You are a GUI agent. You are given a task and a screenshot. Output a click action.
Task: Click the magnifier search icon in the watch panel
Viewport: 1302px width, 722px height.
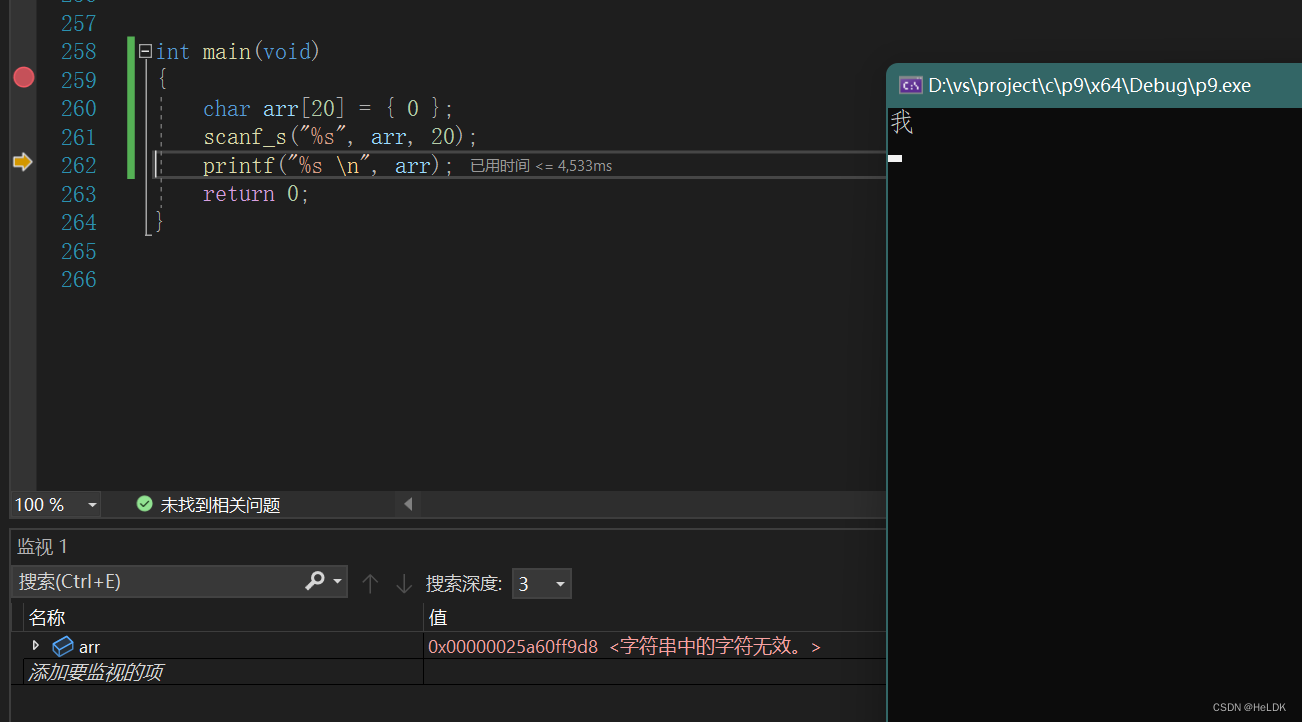[x=315, y=581]
